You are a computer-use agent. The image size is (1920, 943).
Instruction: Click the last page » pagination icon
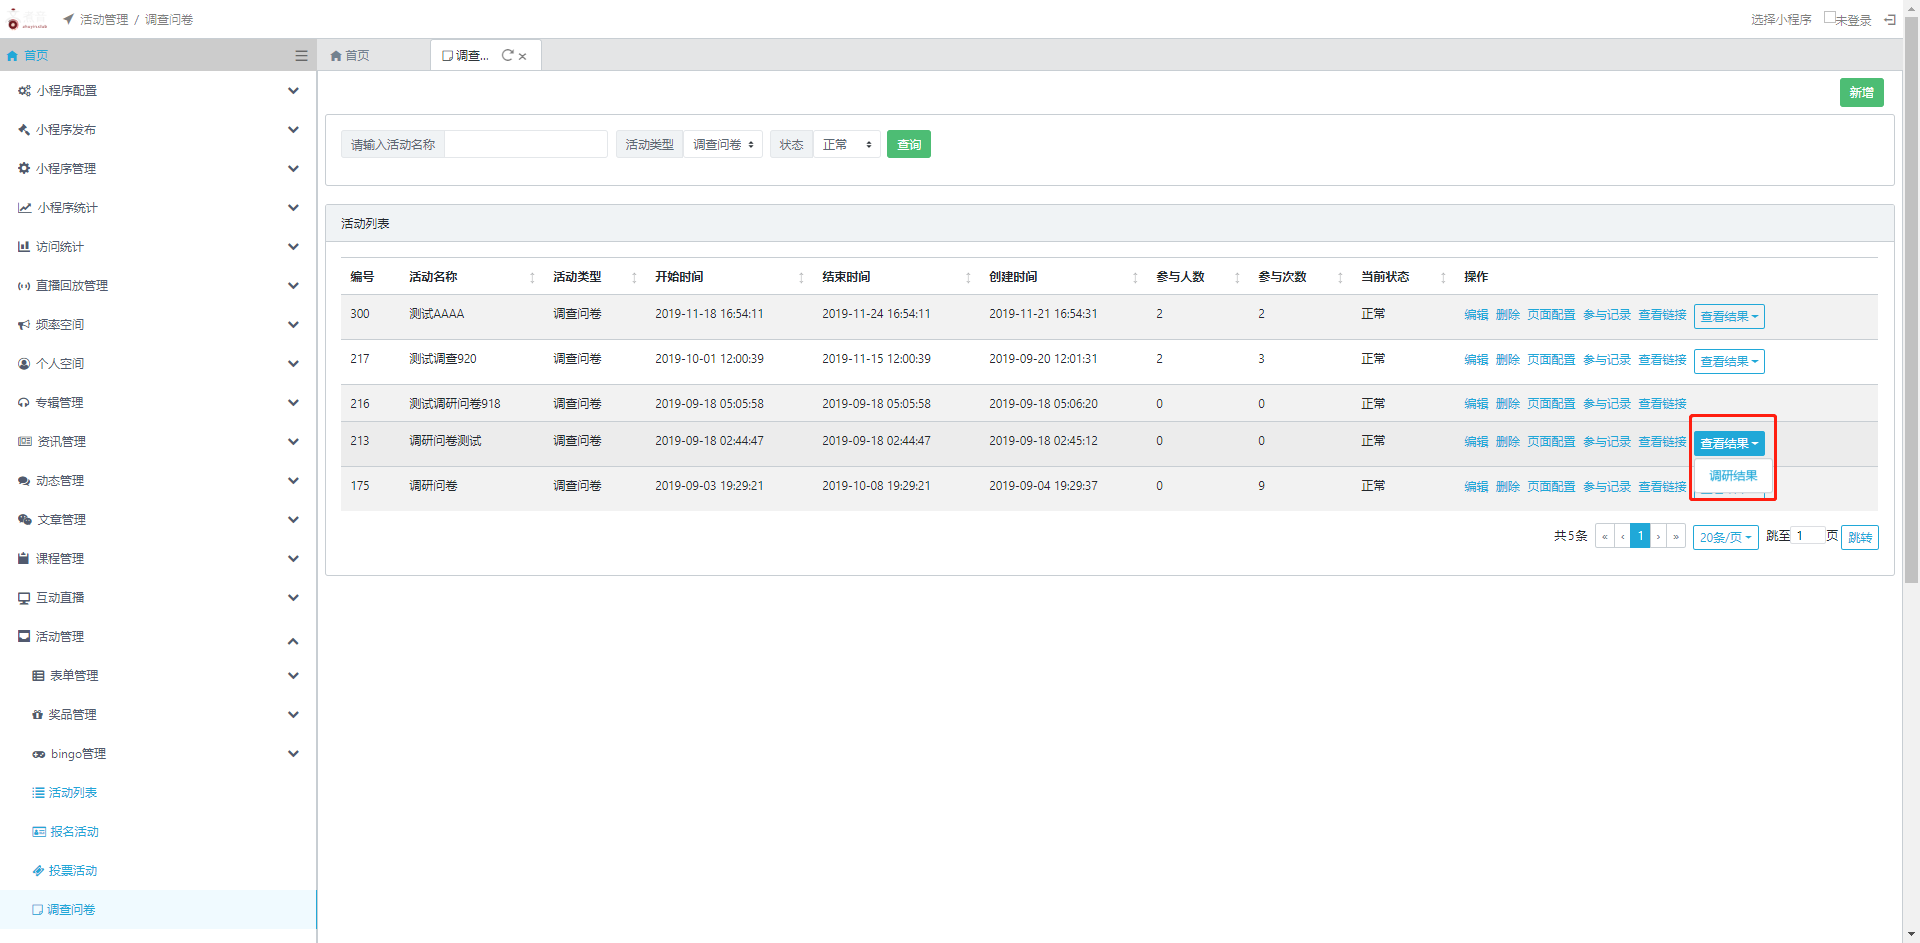[x=1676, y=537]
